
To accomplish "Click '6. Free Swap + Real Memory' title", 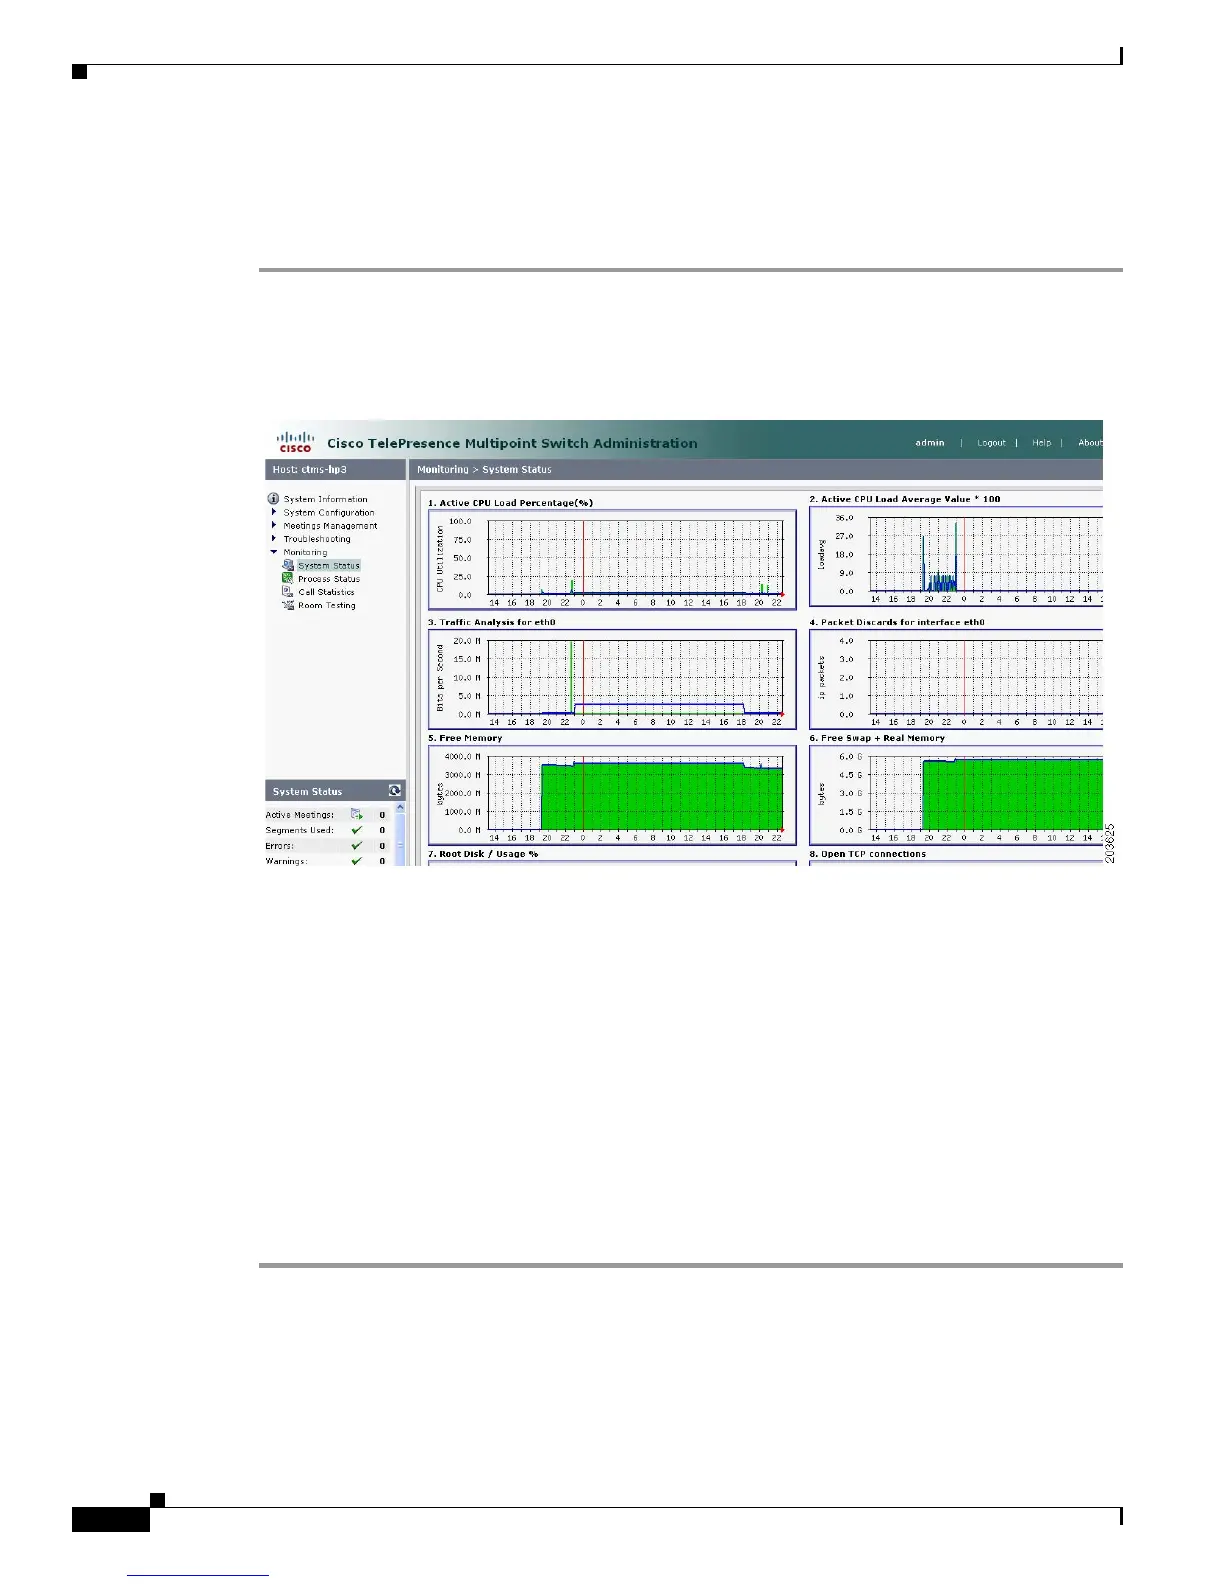I will pyautogui.click(x=877, y=738).
